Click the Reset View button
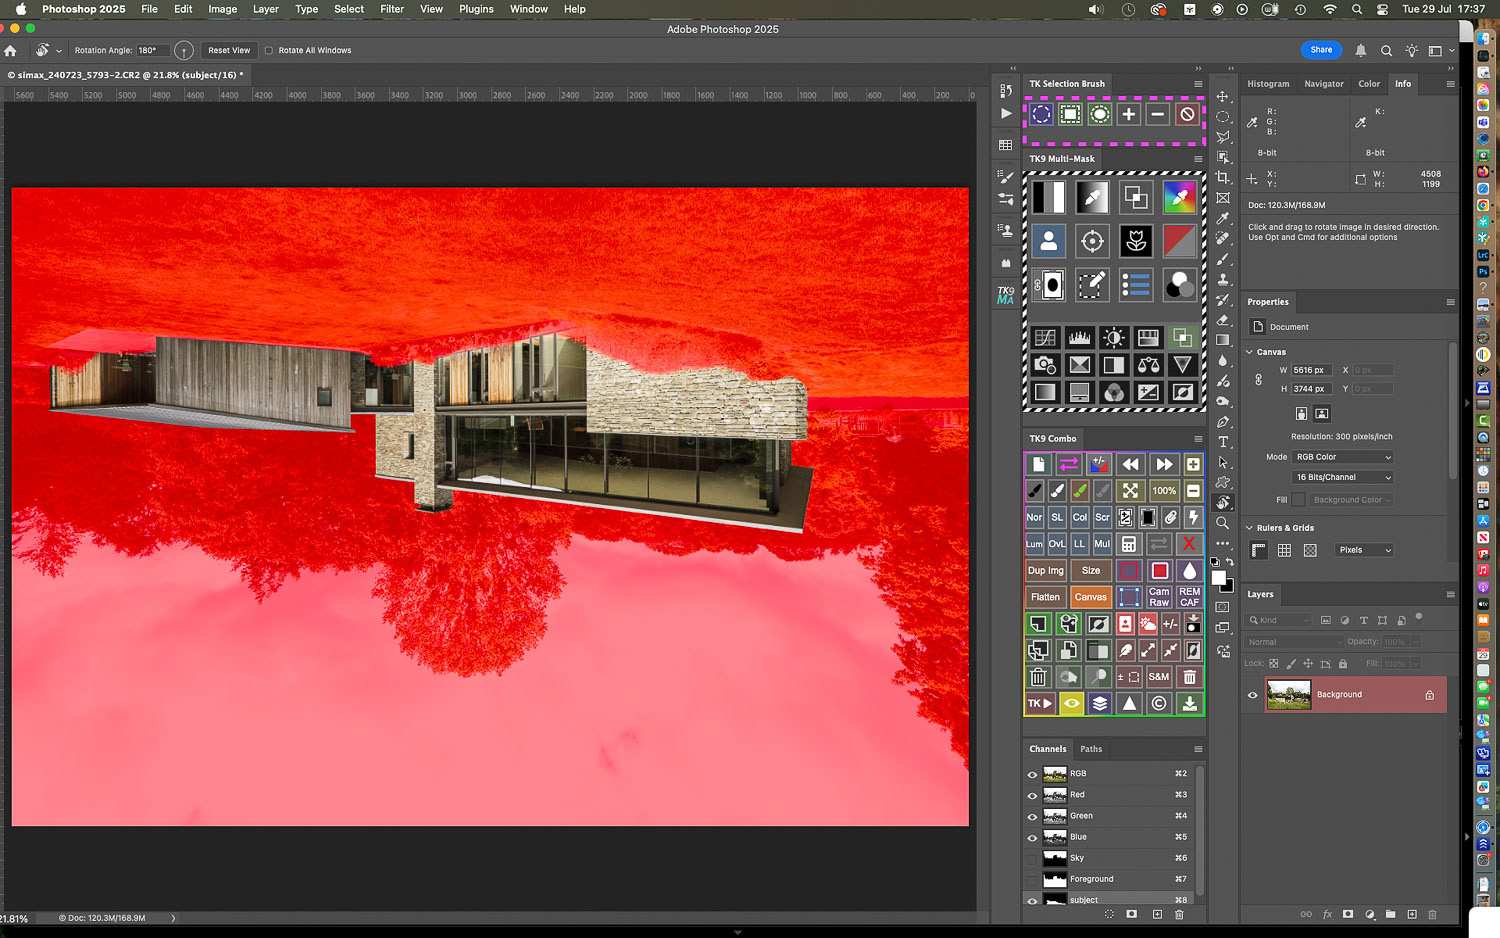 tap(229, 50)
